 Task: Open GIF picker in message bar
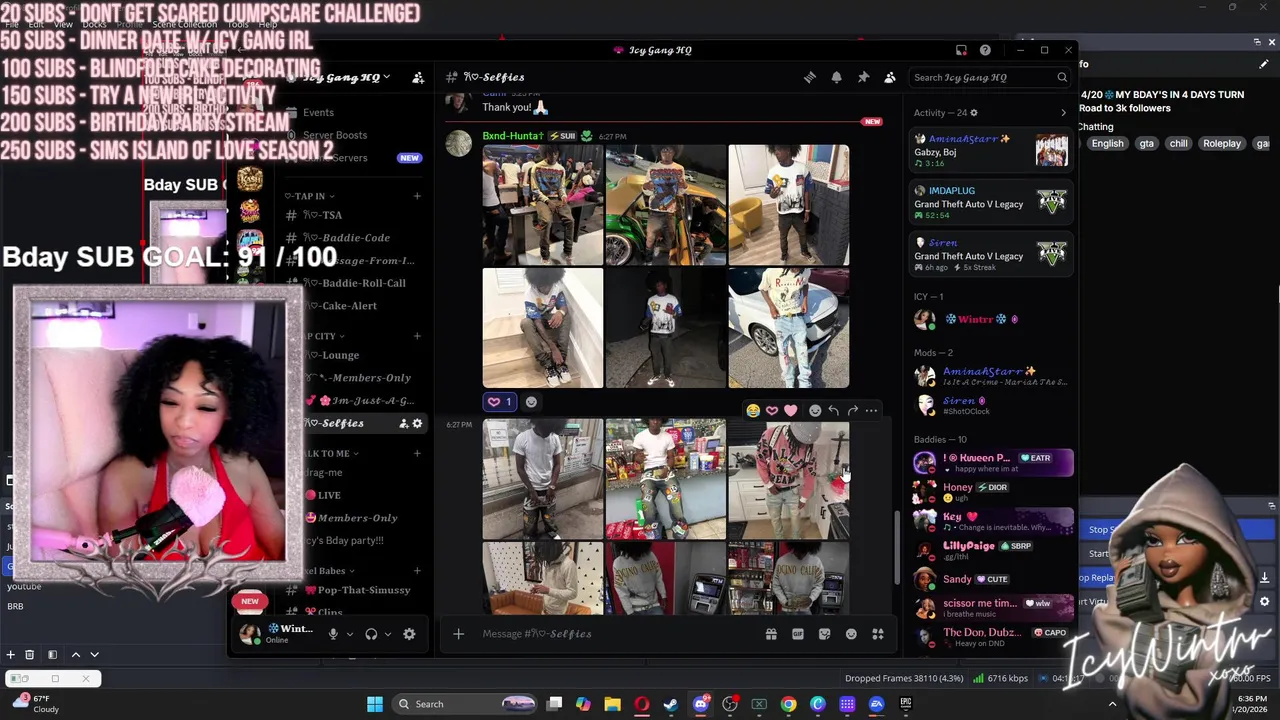798,634
